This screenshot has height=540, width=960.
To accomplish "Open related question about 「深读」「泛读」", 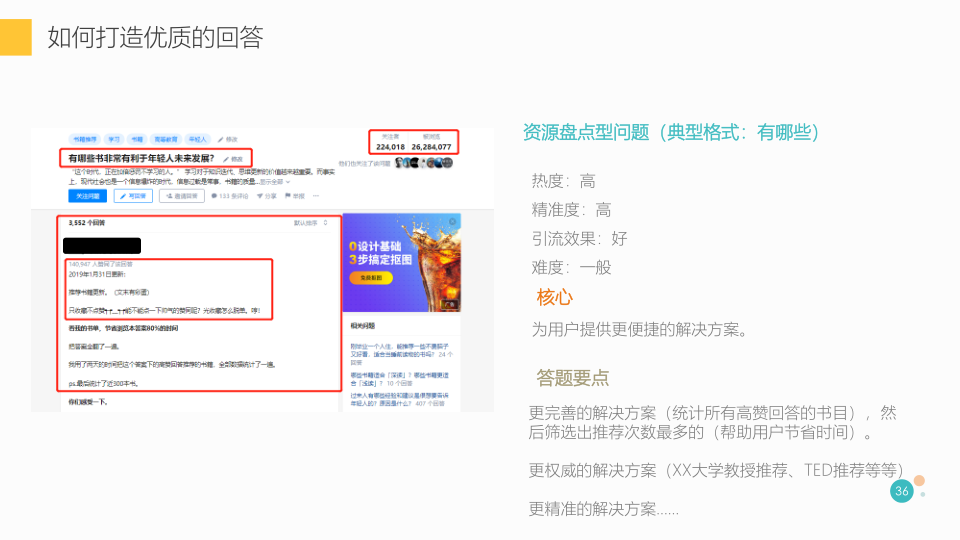I will (400, 379).
